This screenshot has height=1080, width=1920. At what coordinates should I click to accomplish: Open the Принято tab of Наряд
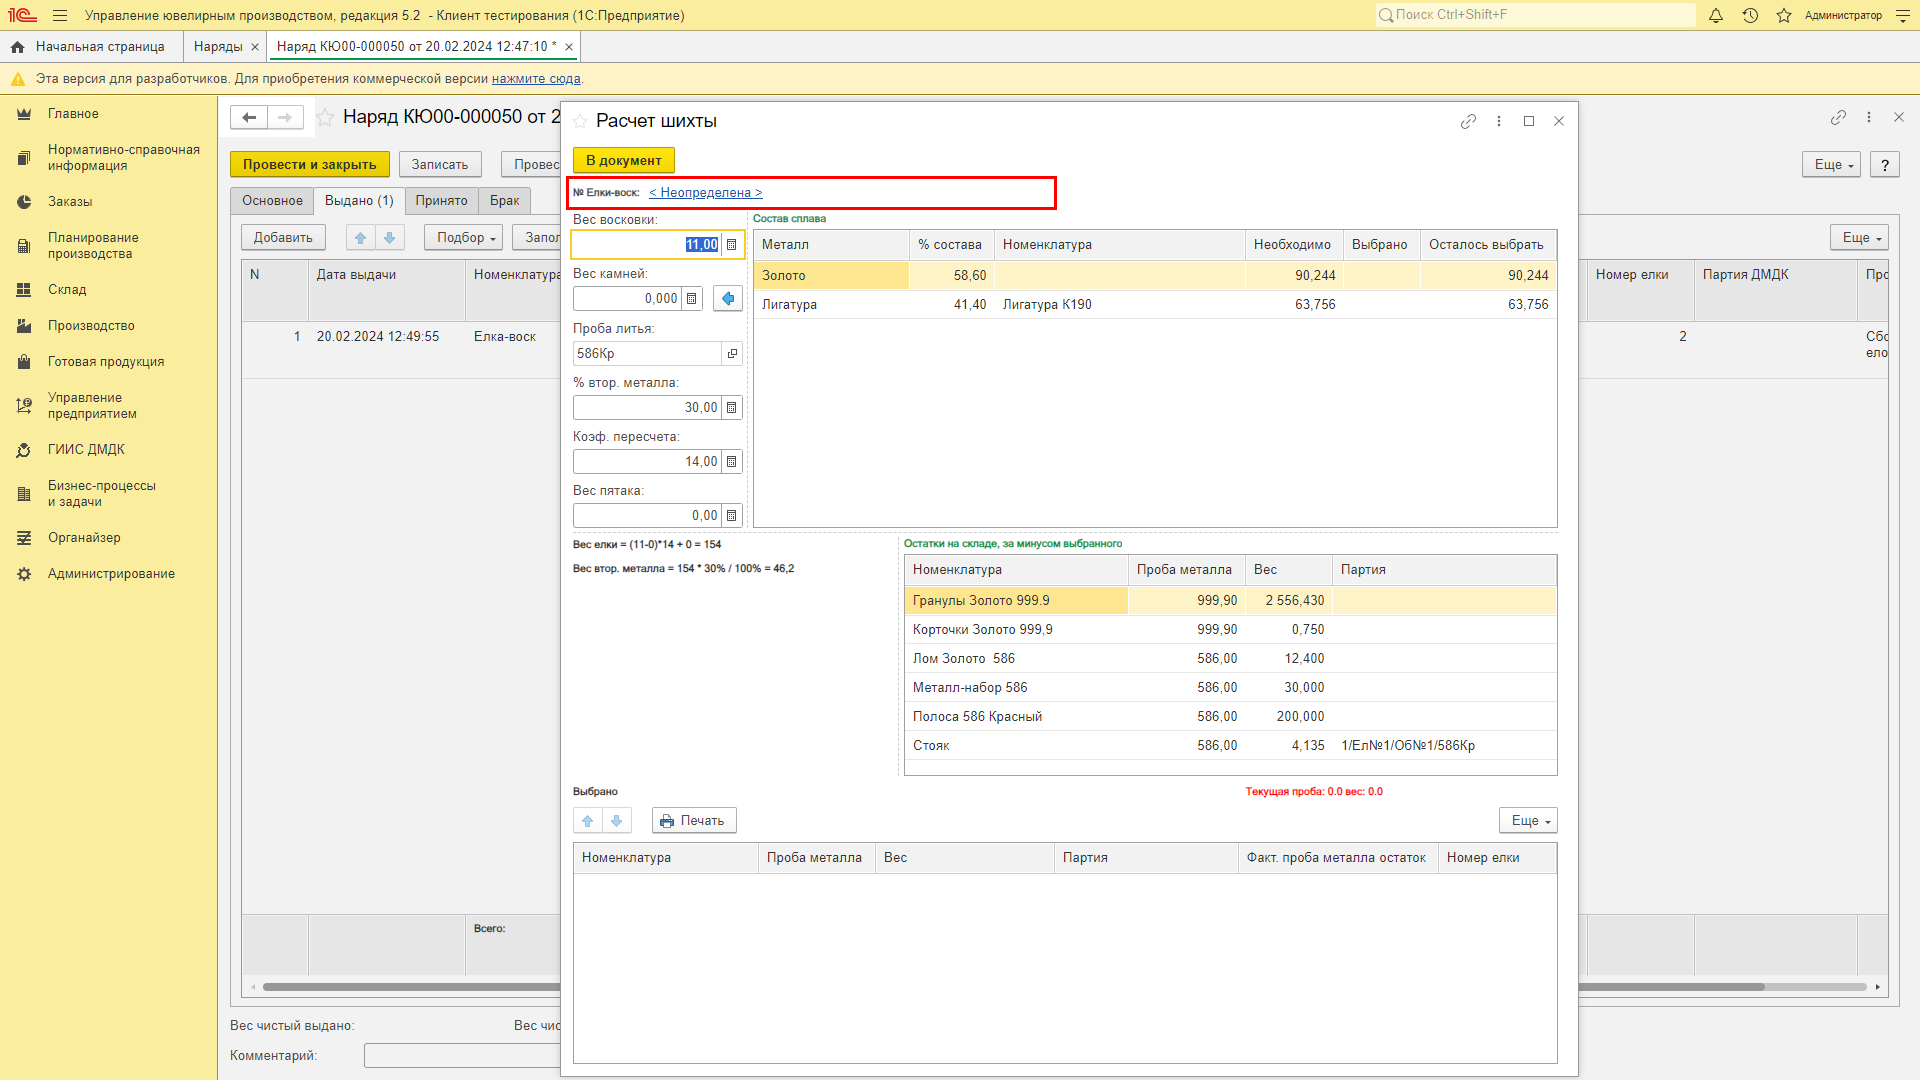pos(441,201)
